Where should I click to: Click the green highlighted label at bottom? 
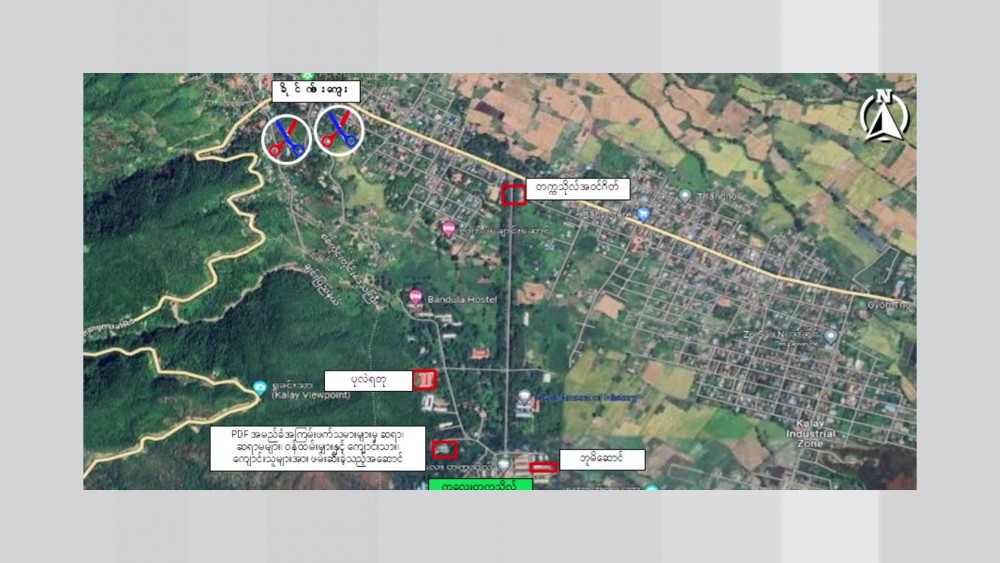[x=479, y=484]
